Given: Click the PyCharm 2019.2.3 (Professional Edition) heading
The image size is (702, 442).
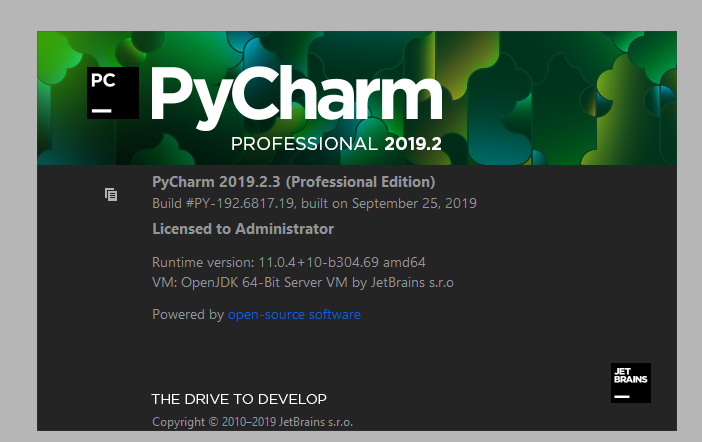Looking at the screenshot, I should coord(294,182).
